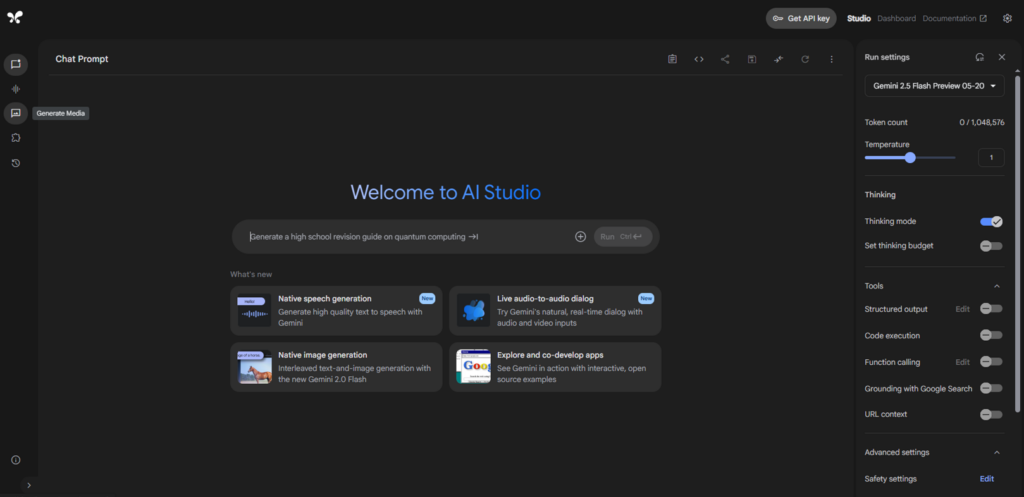
Task: Click the Run button
Action: (x=623, y=236)
